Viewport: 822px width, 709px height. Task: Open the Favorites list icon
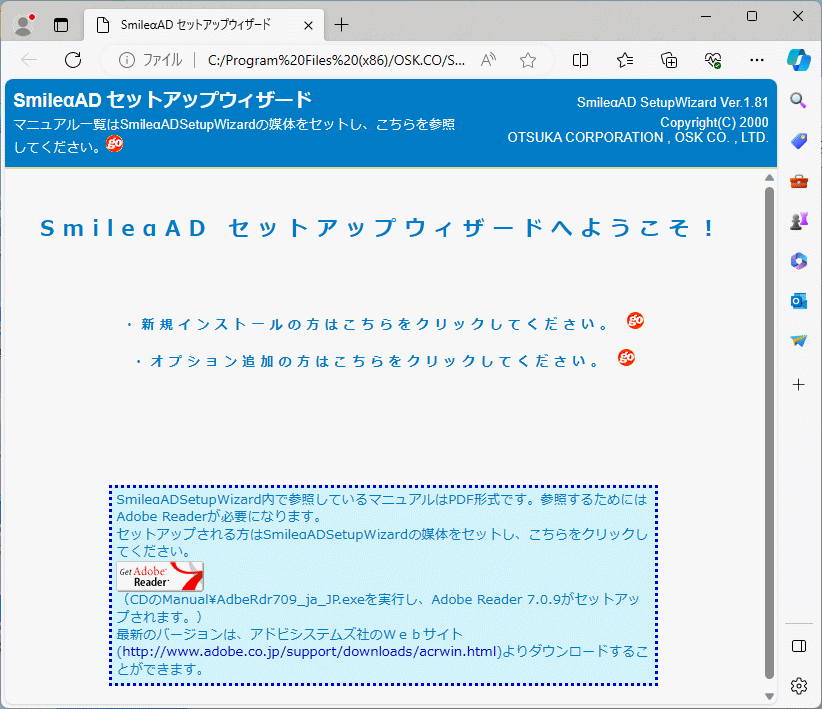tap(624, 60)
